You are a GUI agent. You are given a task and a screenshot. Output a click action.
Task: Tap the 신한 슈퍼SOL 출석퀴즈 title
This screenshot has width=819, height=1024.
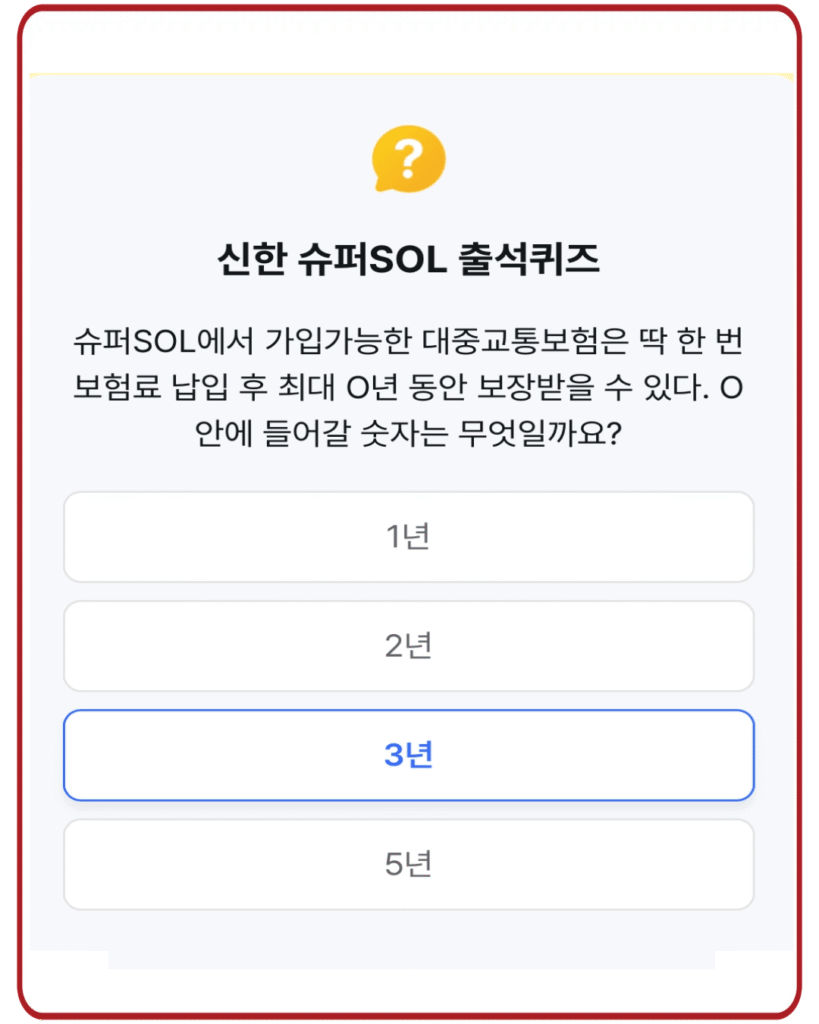tap(408, 256)
